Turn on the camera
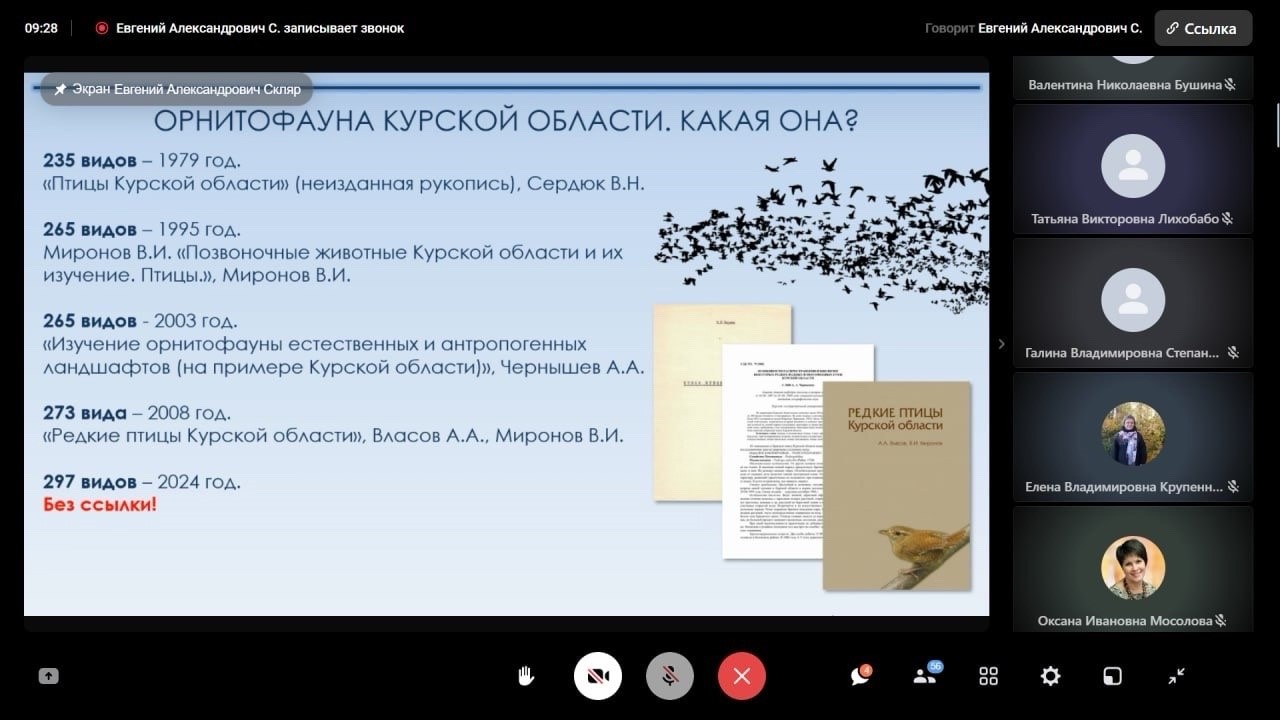The image size is (1280, 720). coord(598,676)
